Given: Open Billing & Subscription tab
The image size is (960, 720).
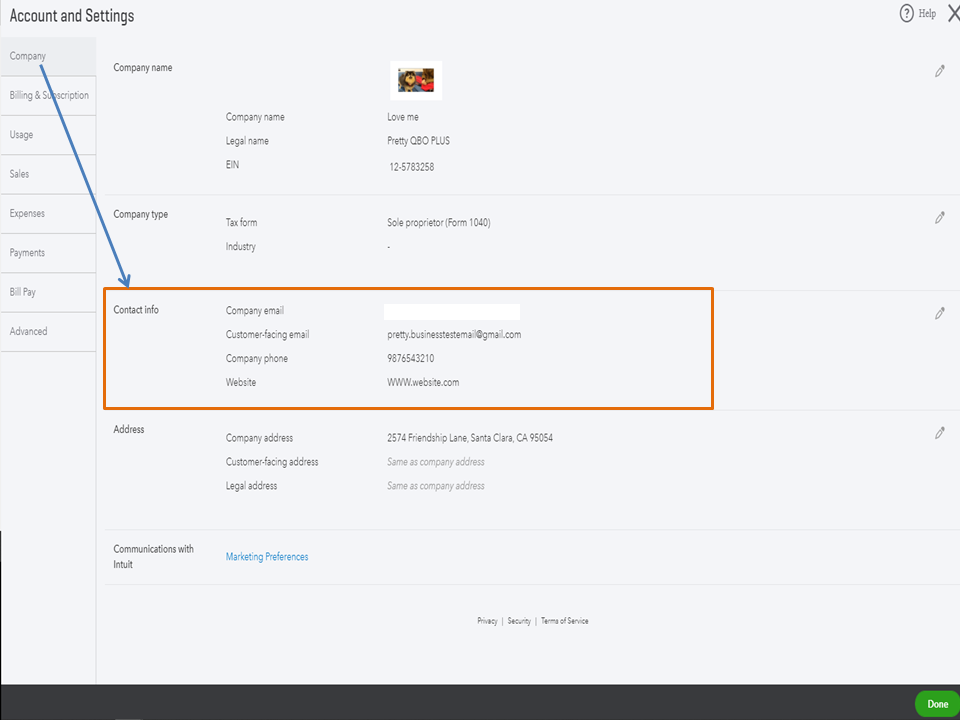Looking at the screenshot, I should point(49,95).
